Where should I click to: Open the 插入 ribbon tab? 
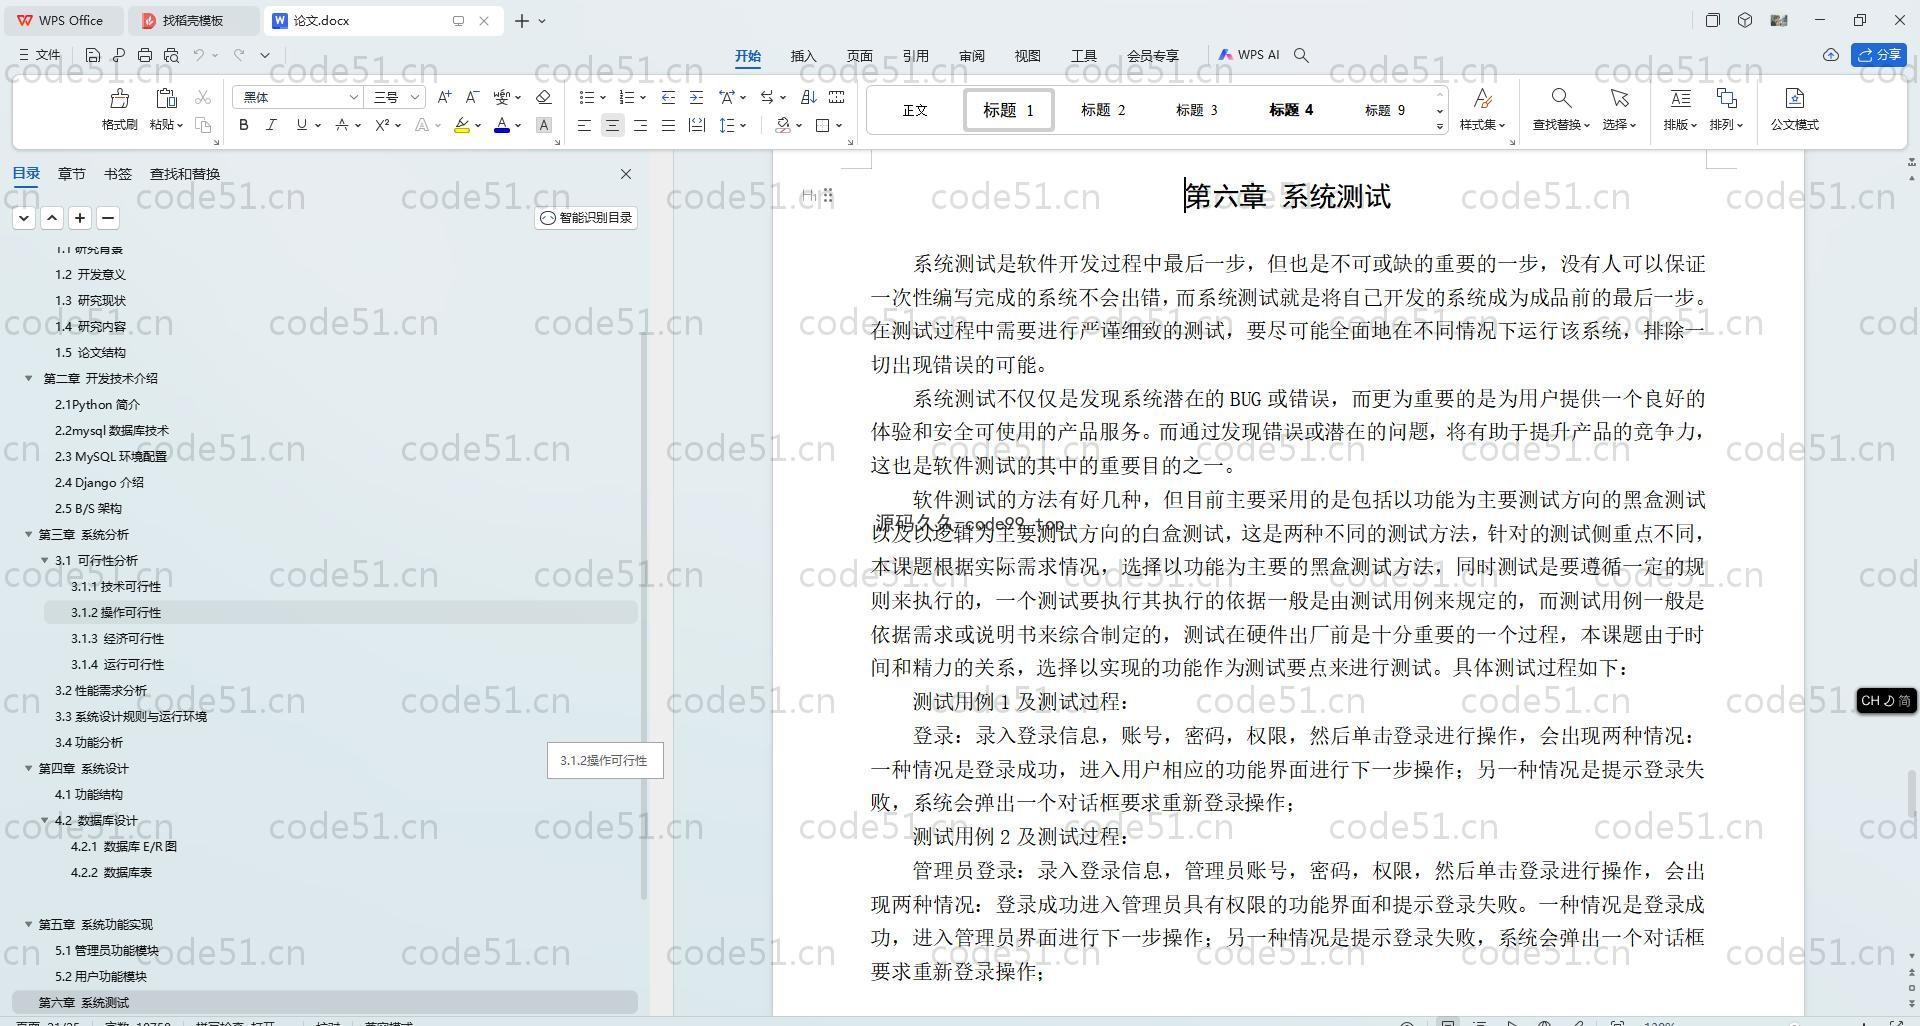pos(803,56)
